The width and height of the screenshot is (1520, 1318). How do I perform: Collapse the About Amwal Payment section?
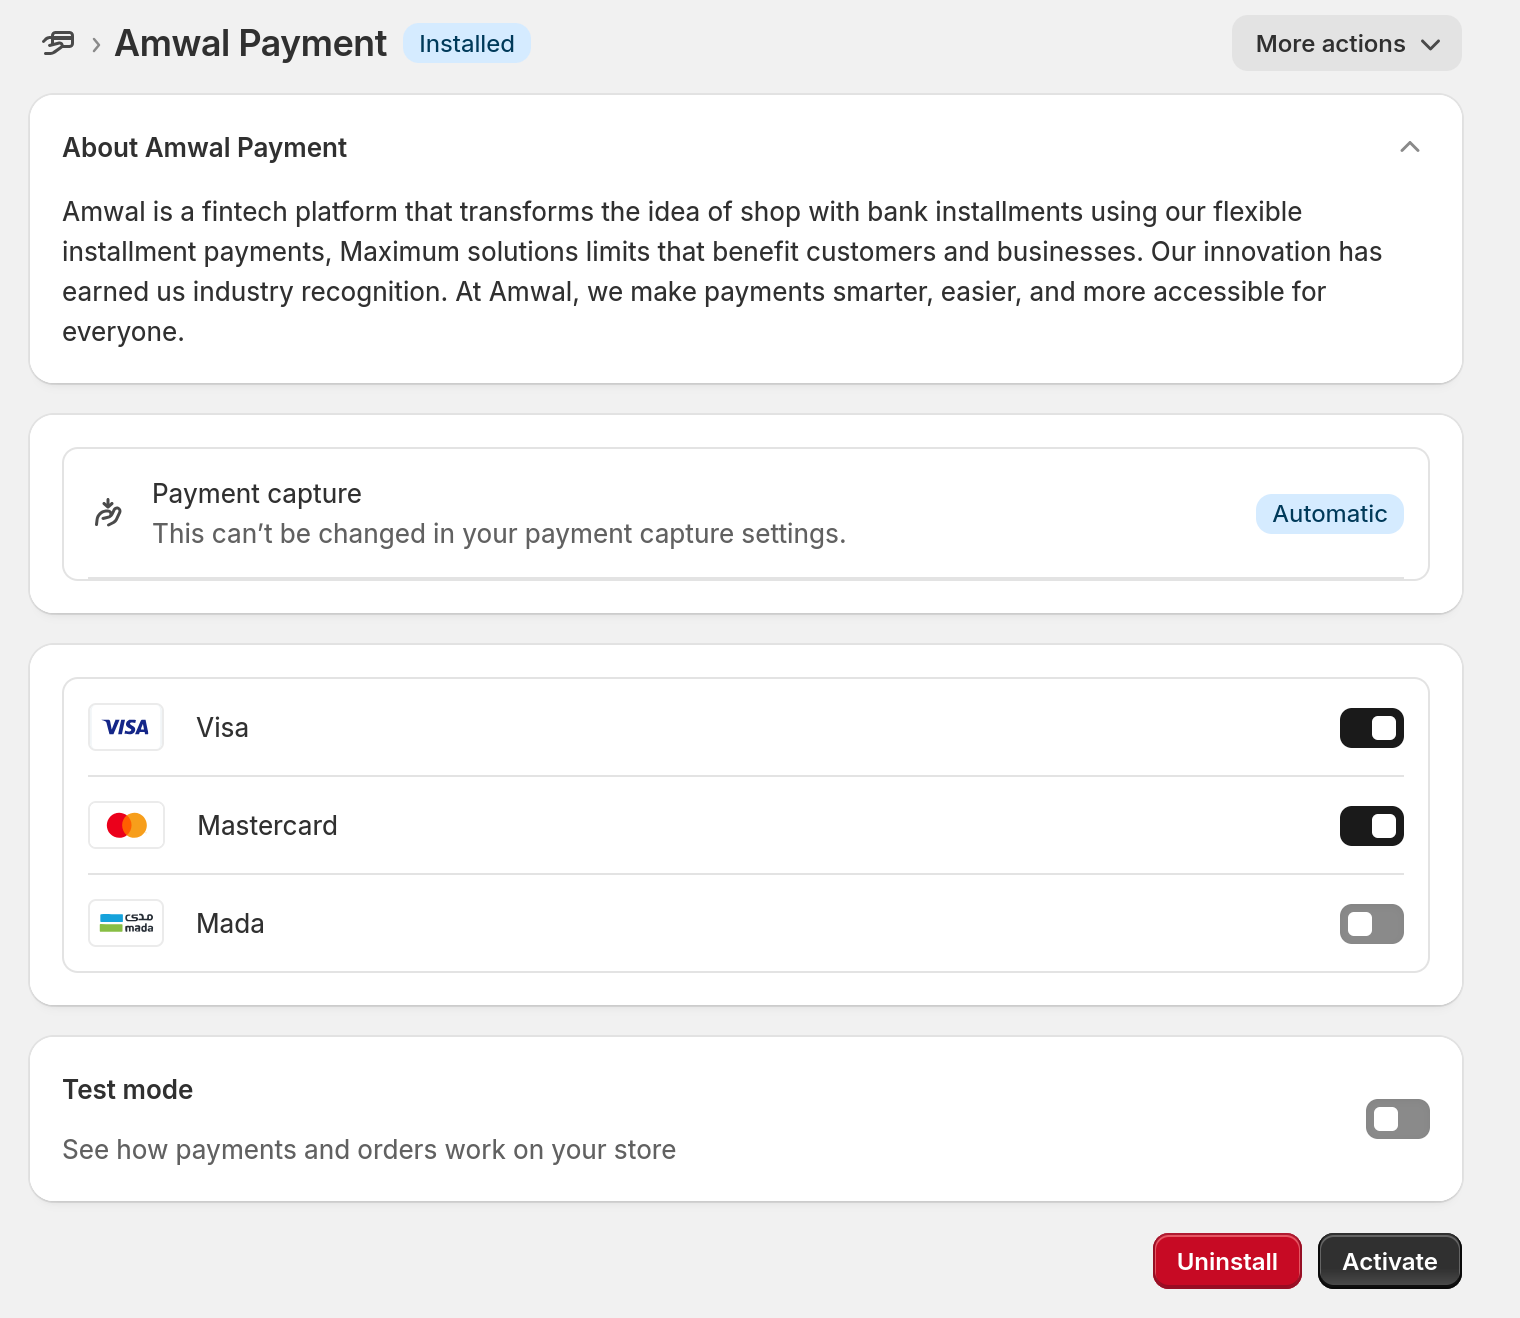(1410, 147)
